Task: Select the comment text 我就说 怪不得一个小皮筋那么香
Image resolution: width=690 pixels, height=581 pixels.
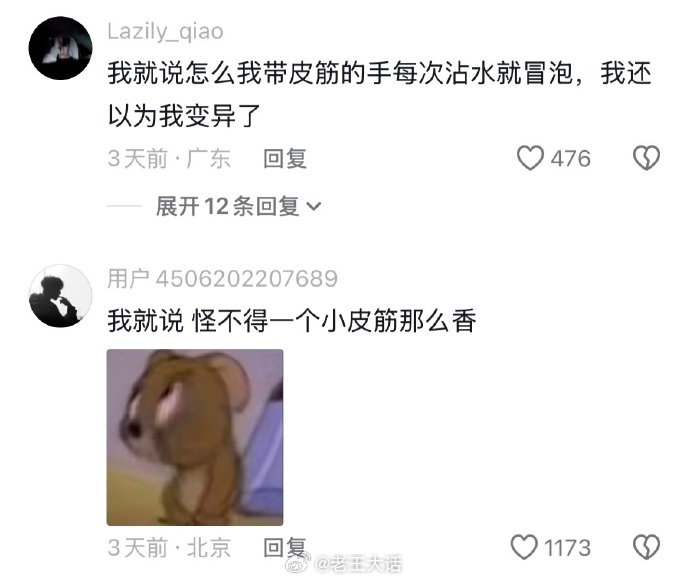Action: (x=292, y=321)
